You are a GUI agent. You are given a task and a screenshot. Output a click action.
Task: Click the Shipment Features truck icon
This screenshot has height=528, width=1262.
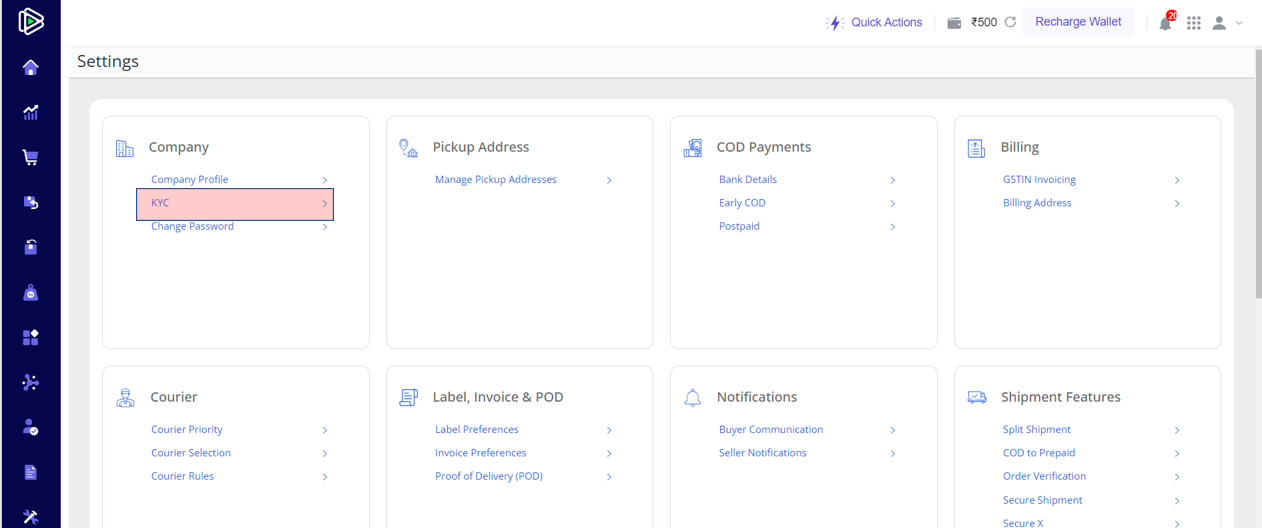[977, 398]
